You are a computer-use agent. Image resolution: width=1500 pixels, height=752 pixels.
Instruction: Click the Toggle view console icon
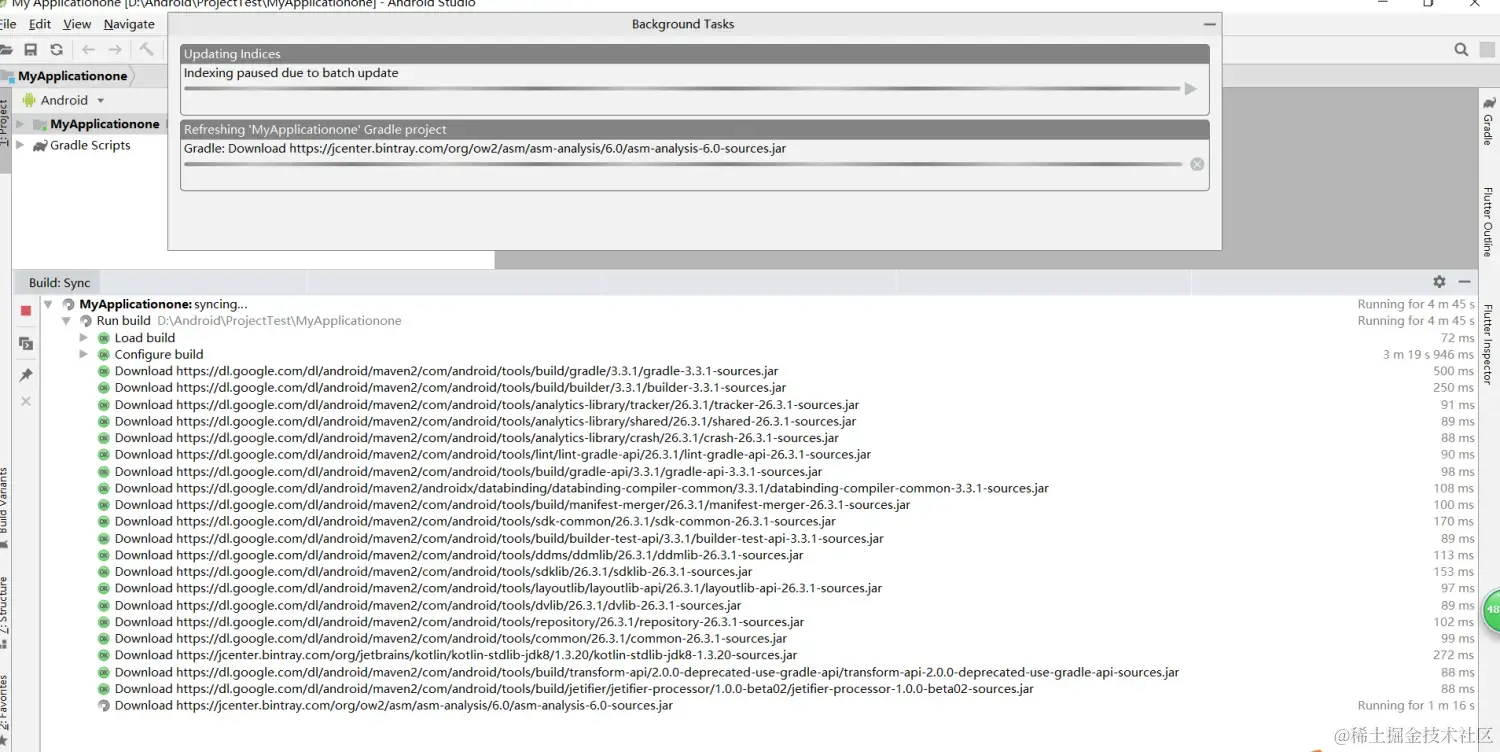click(x=26, y=343)
